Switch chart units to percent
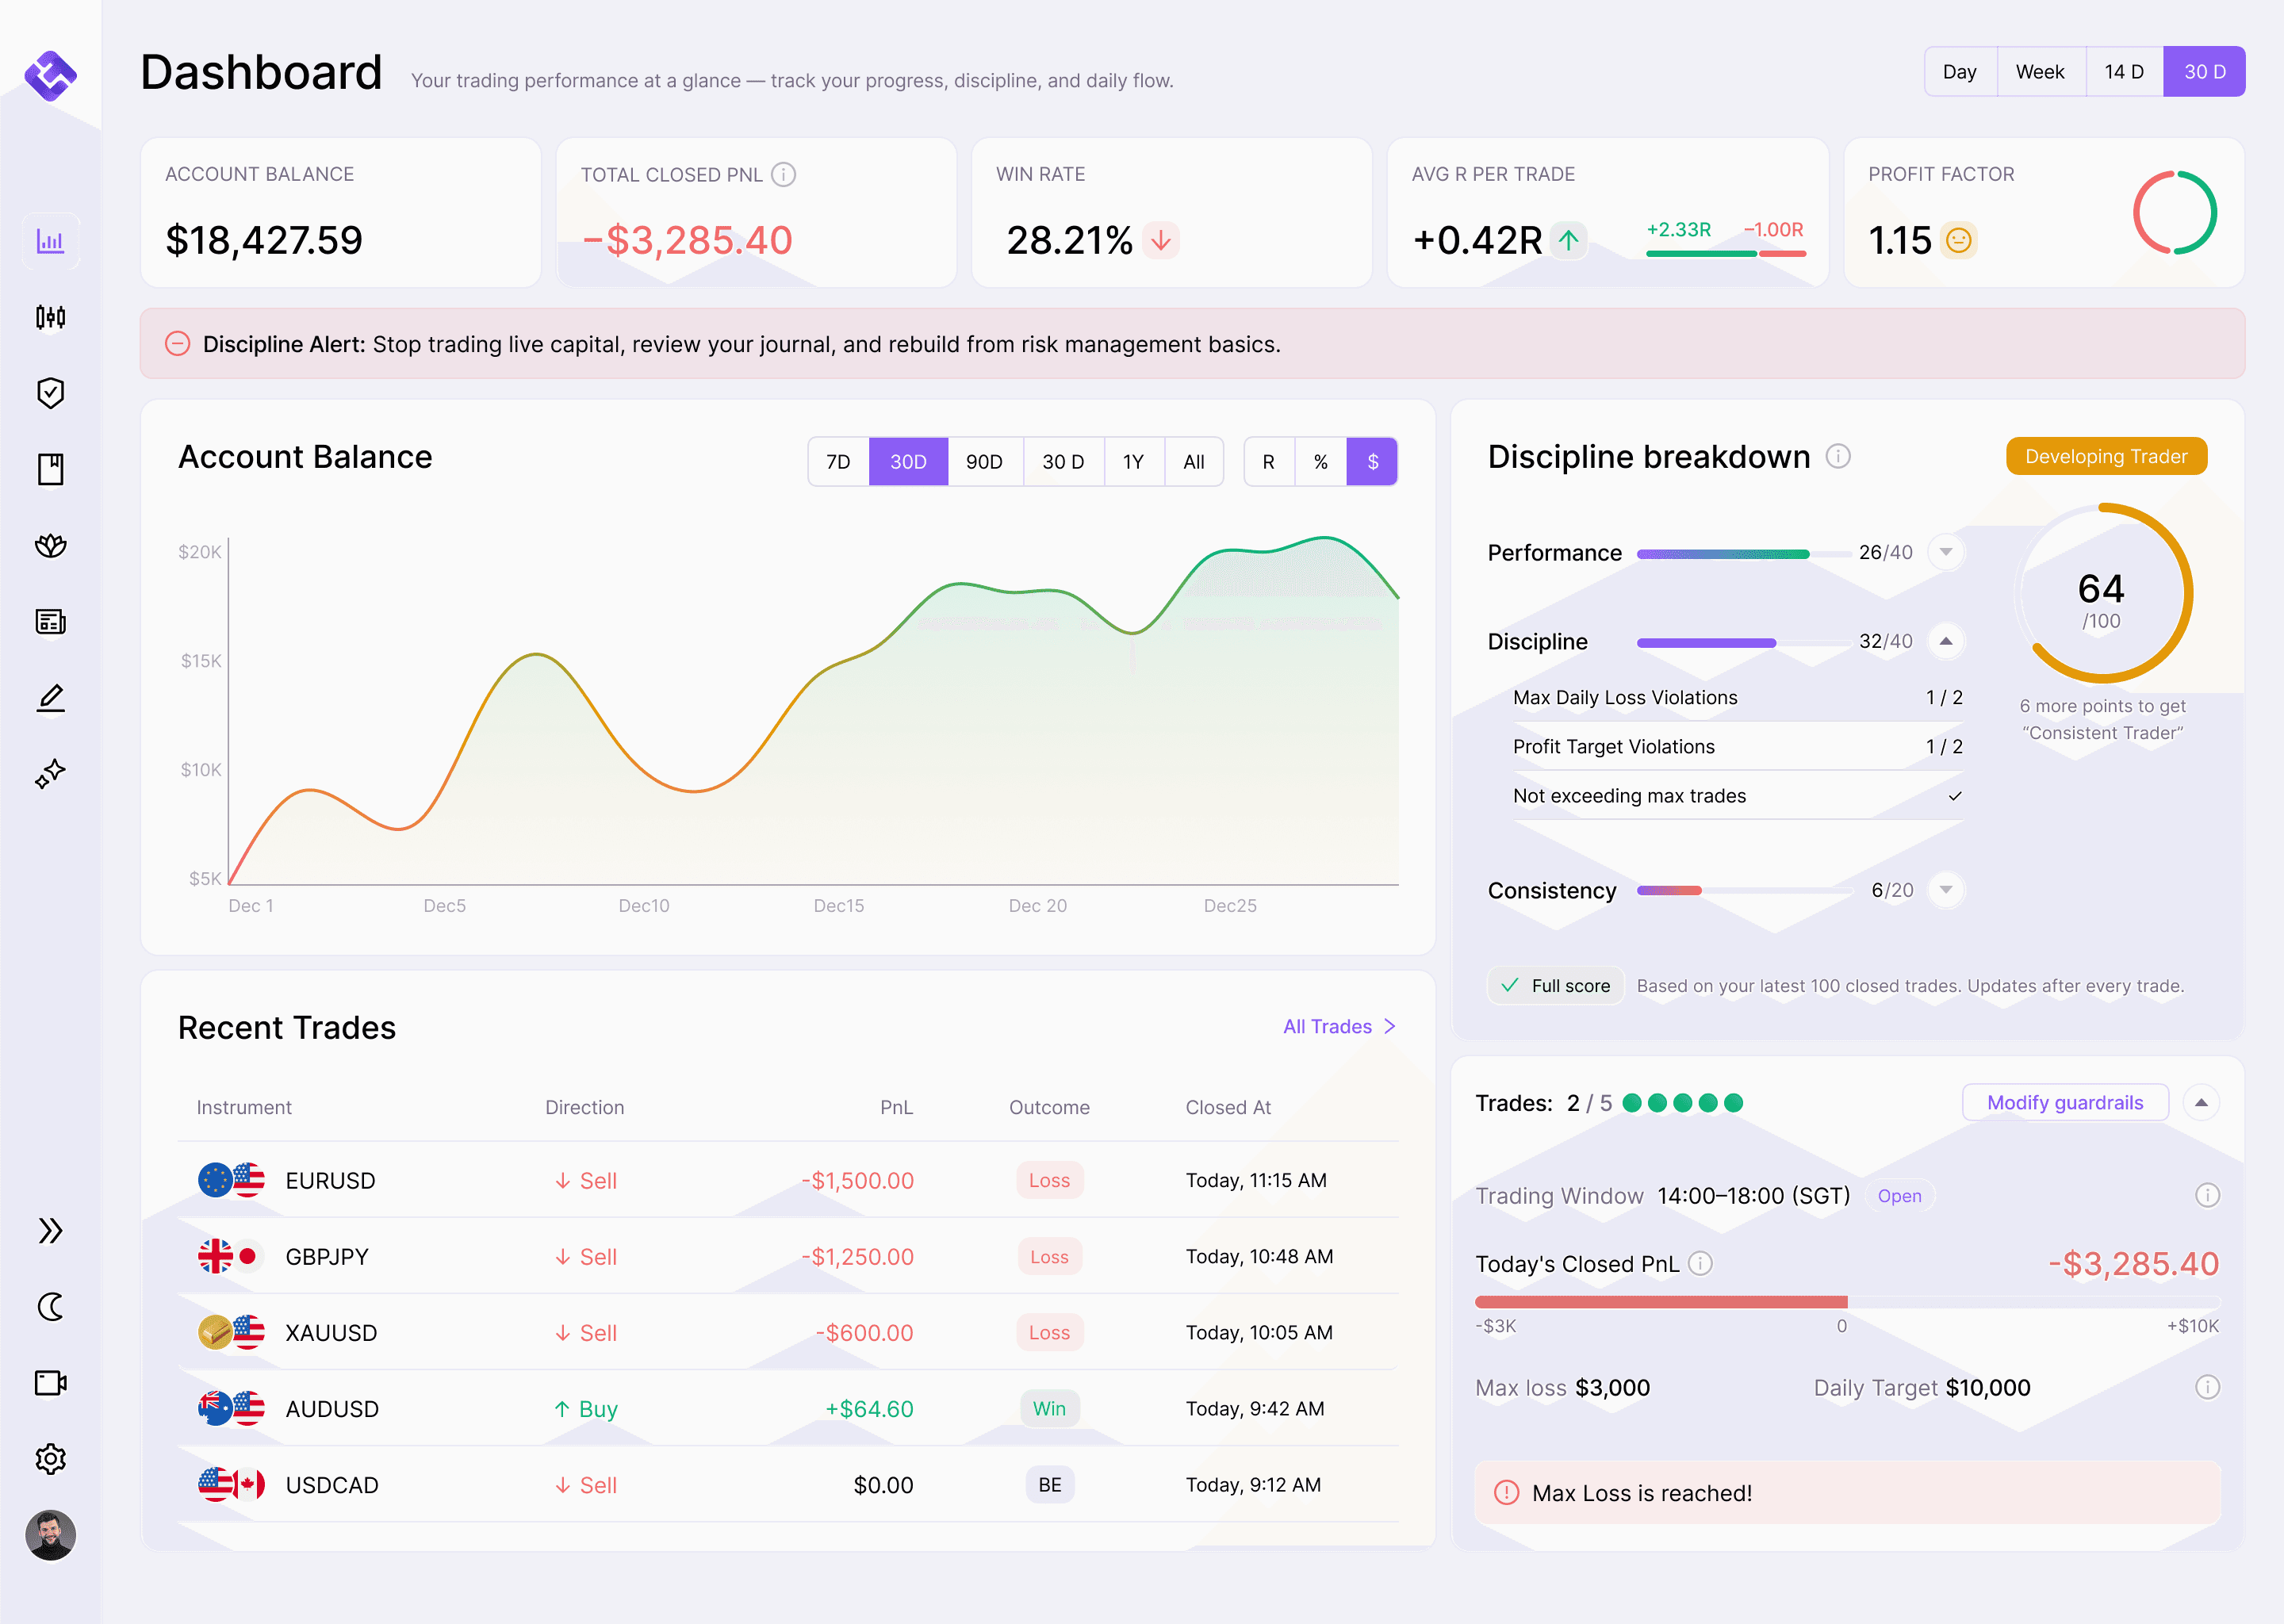 point(1320,462)
